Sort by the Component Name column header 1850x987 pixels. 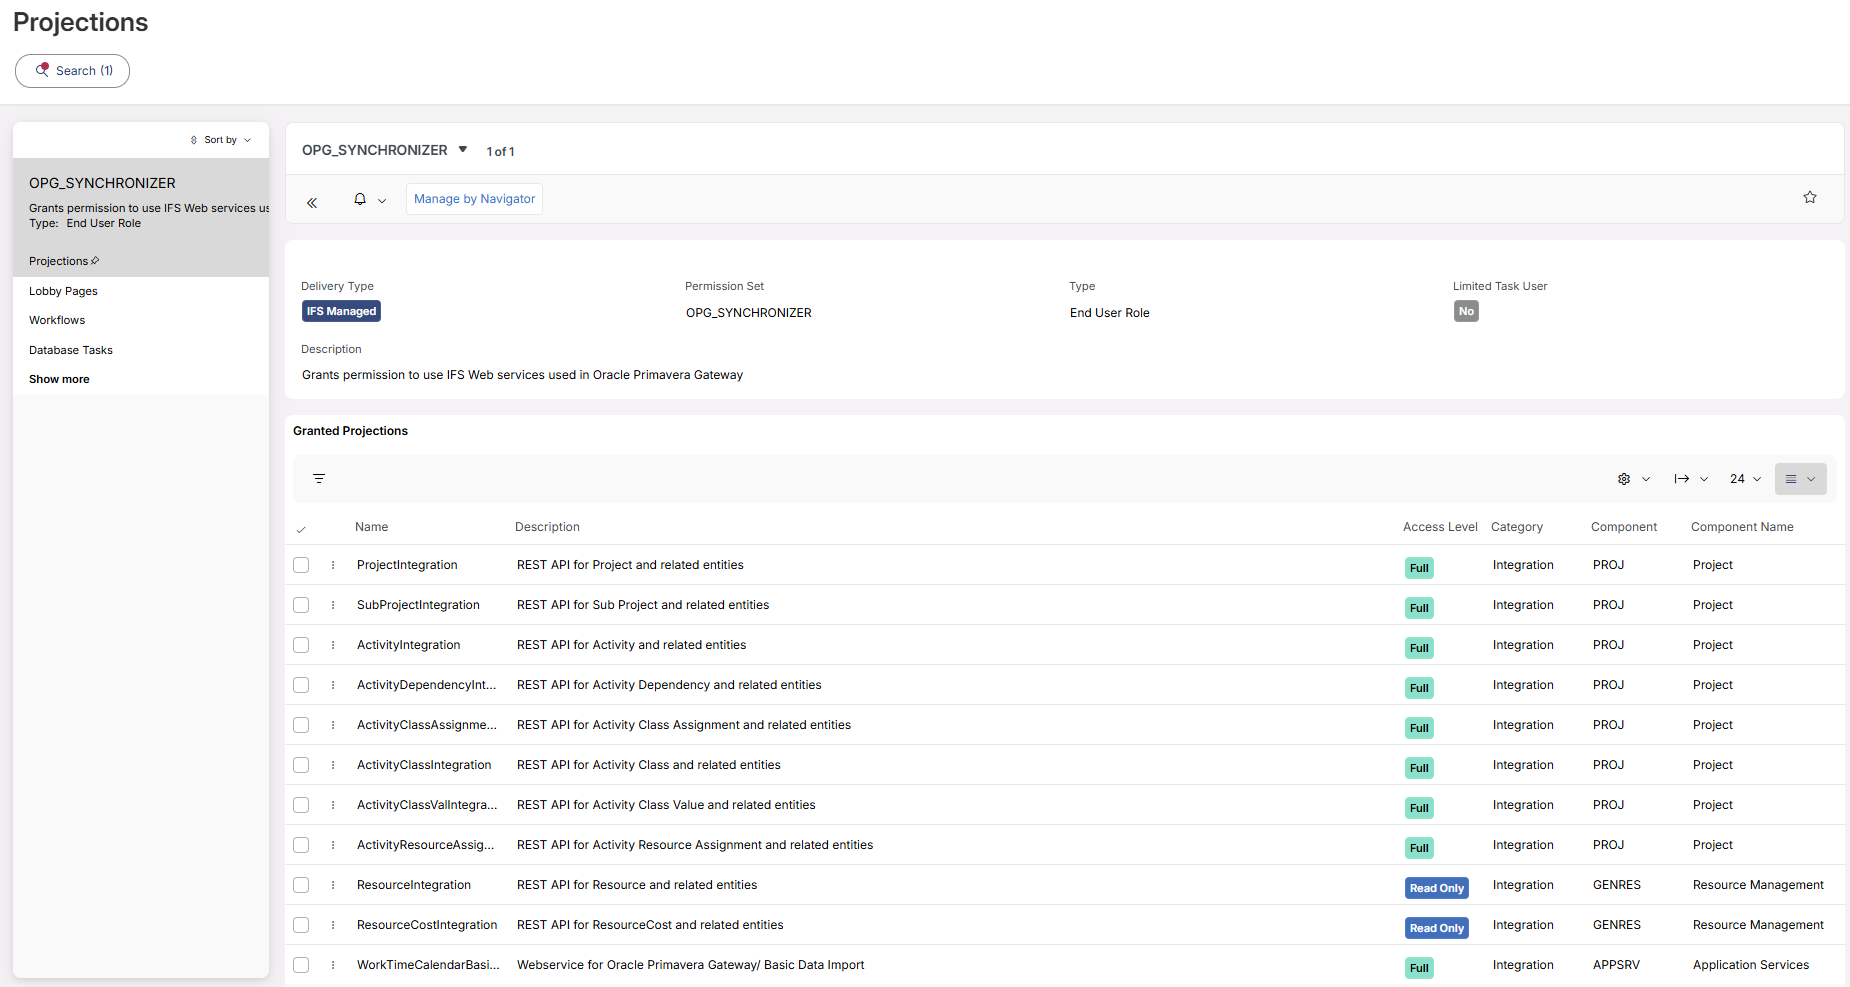[x=1742, y=527]
